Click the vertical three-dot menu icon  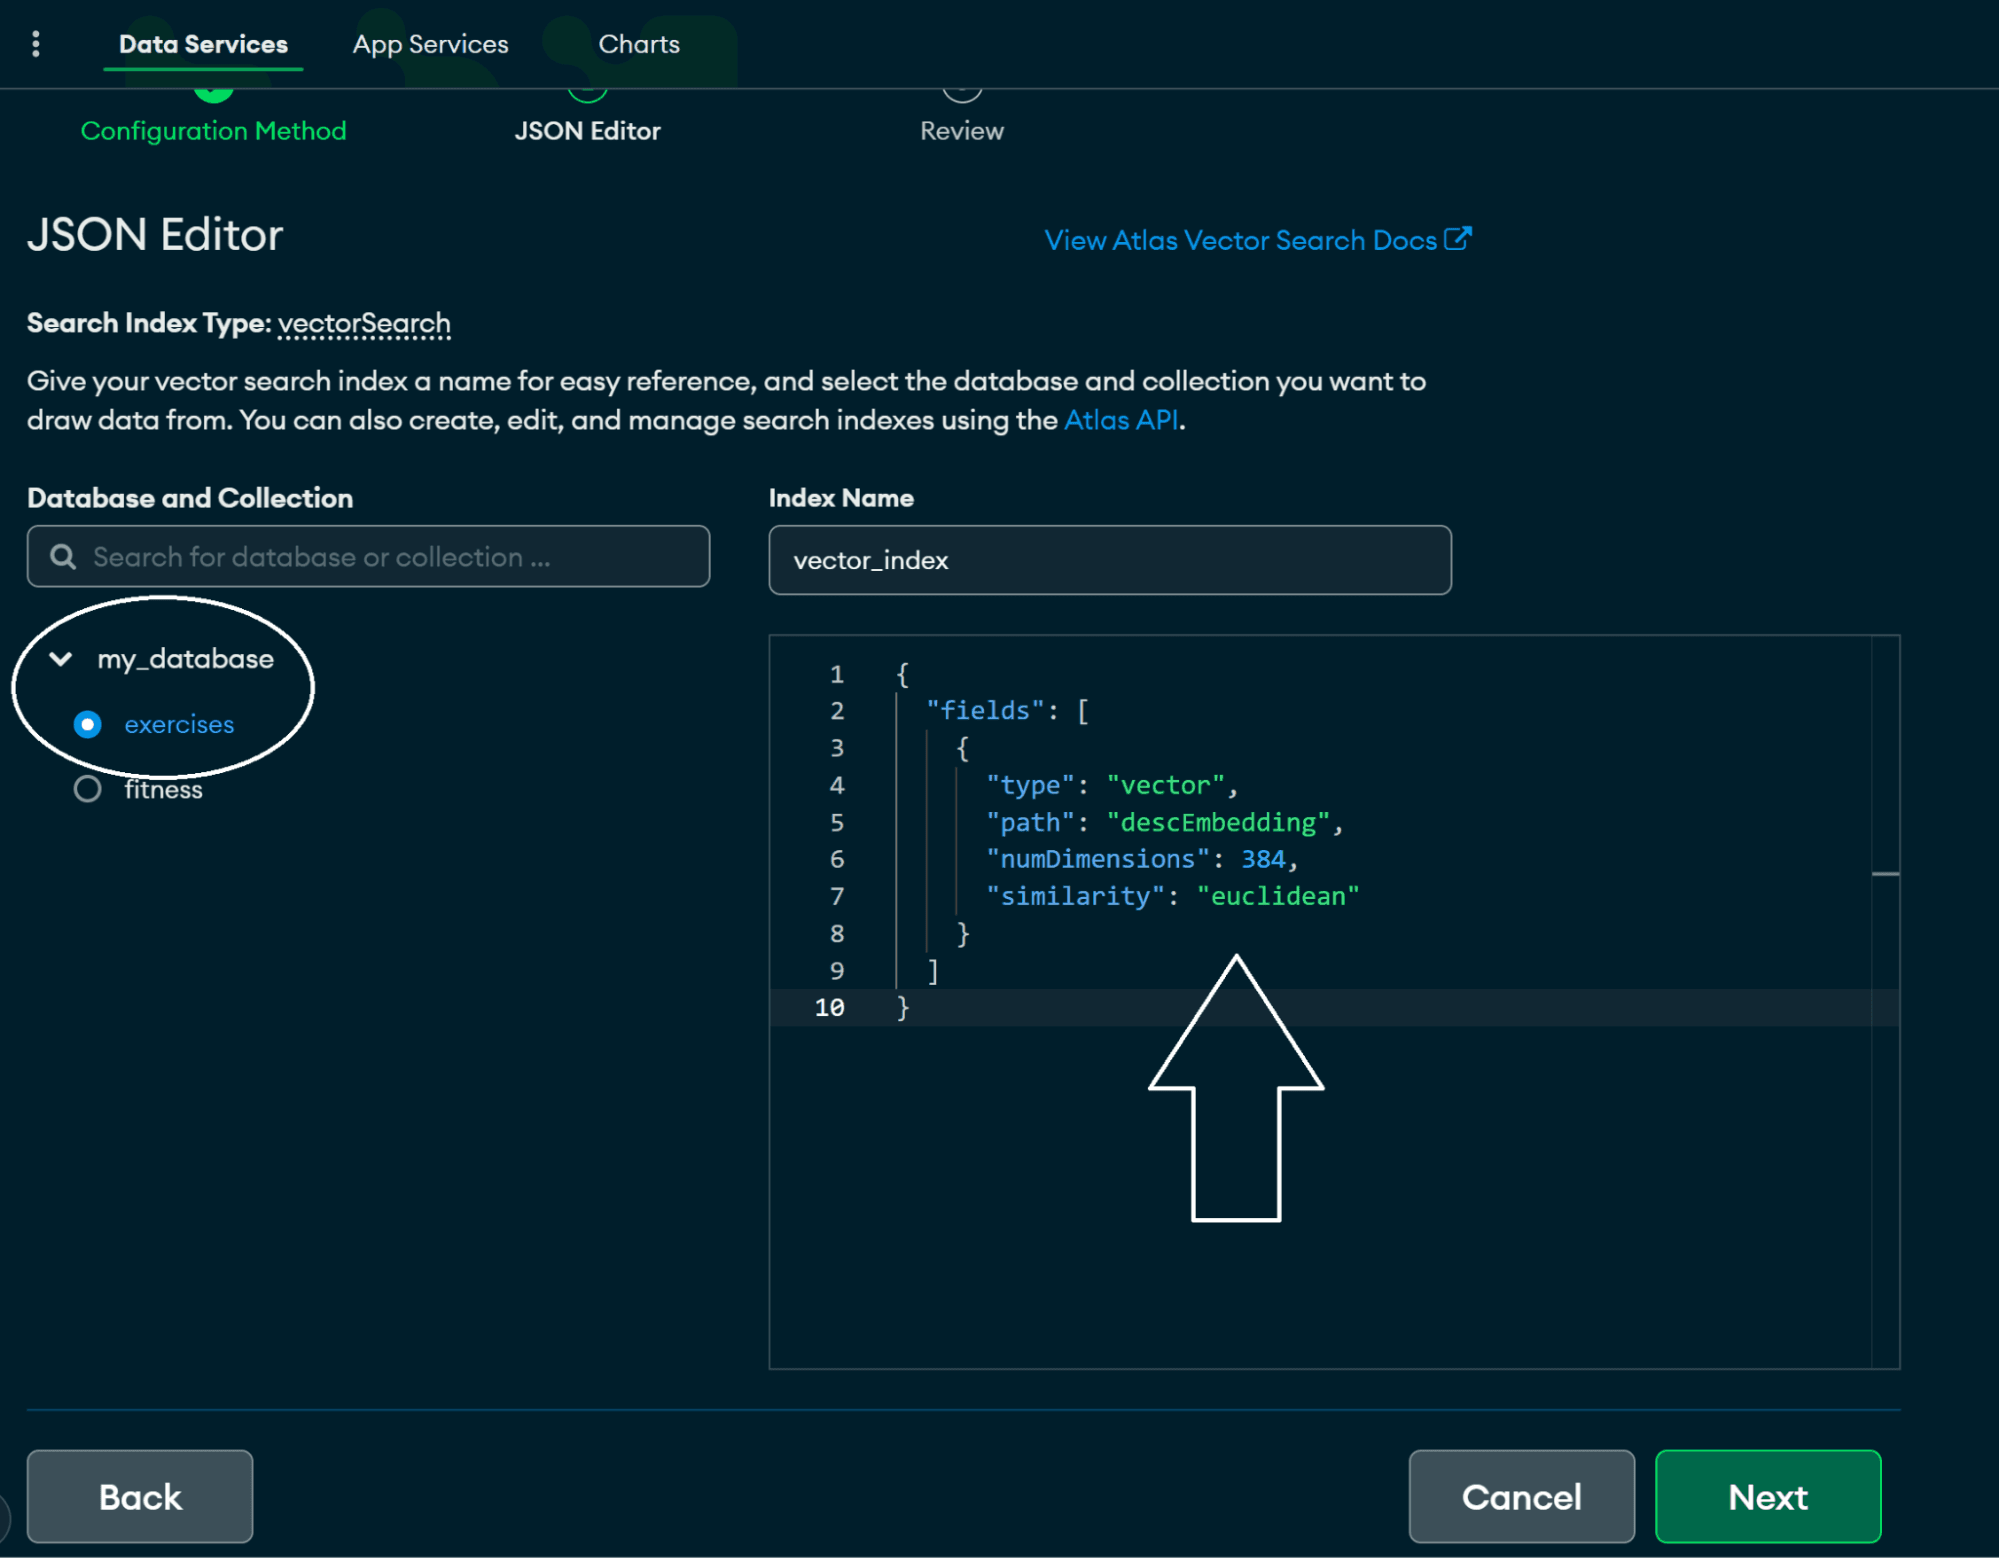[36, 42]
